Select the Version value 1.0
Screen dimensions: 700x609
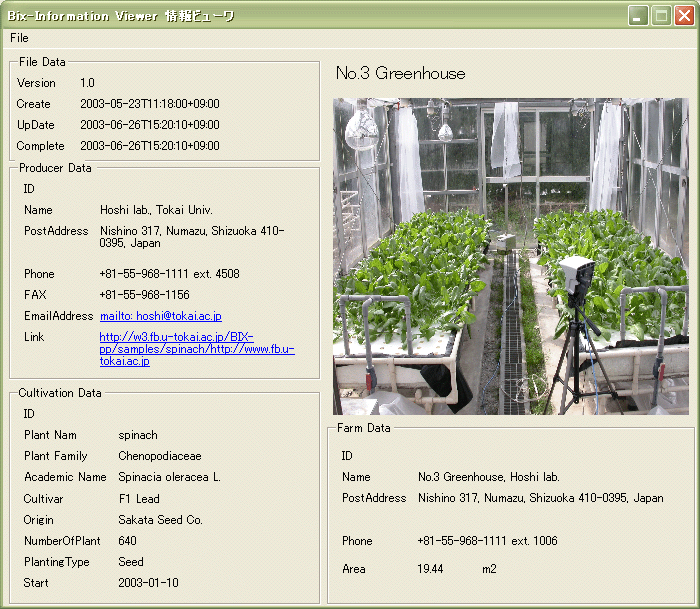(87, 83)
